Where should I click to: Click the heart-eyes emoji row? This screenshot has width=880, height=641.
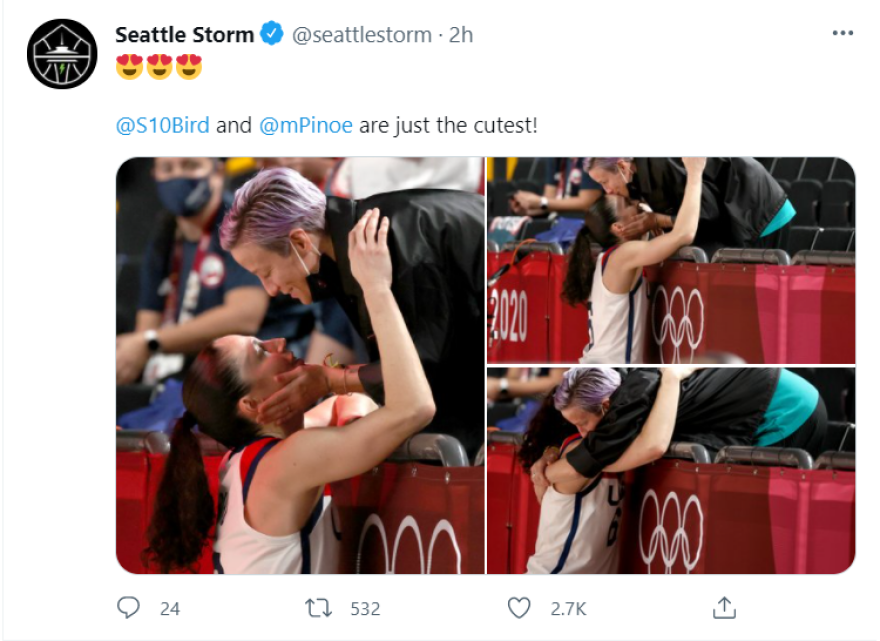(x=159, y=67)
